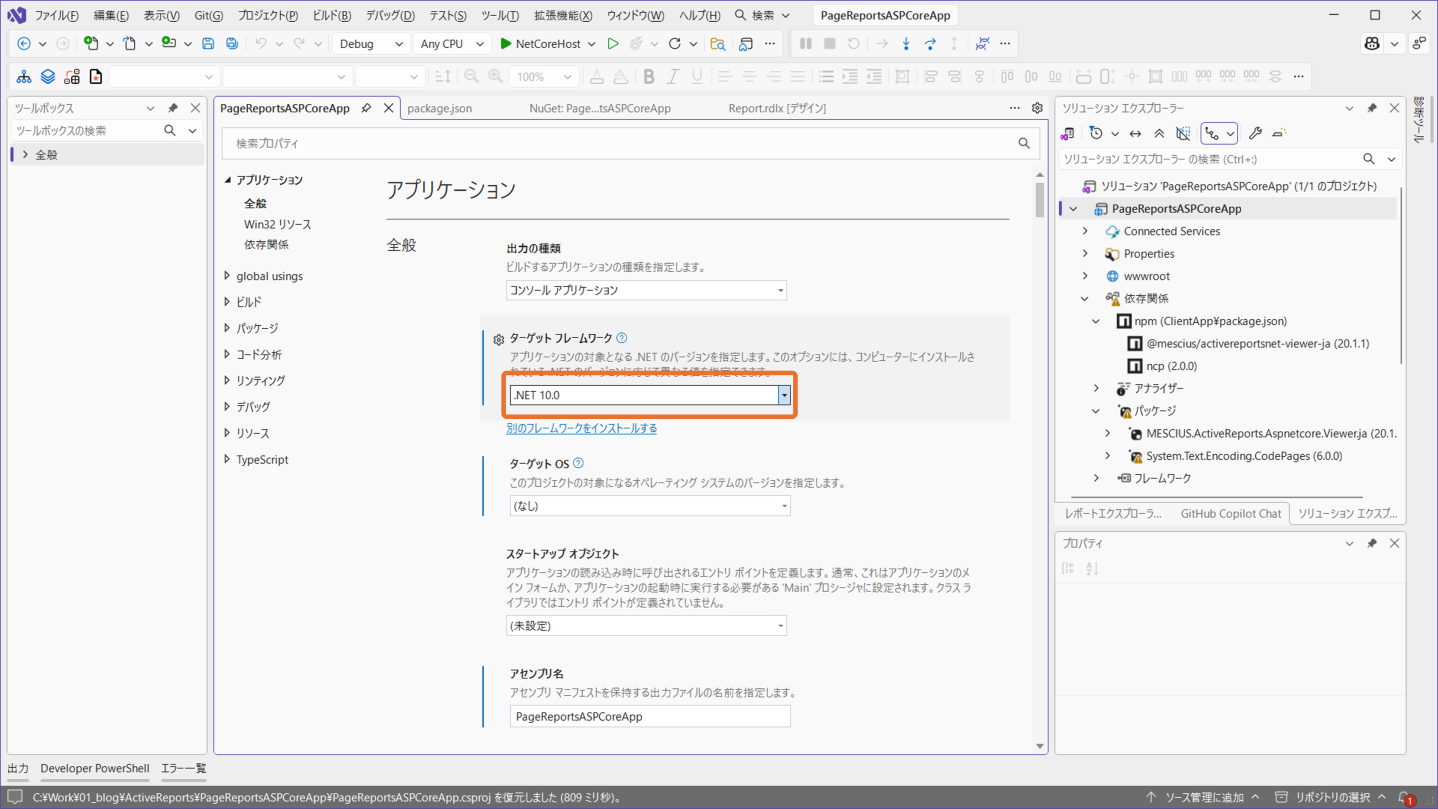The image size is (1438, 809).
Task: Click the Step Into debug icon
Action: [906, 44]
